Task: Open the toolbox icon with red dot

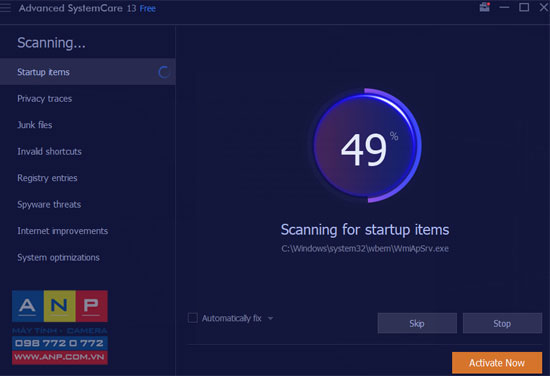Action: pyautogui.click(x=485, y=7)
